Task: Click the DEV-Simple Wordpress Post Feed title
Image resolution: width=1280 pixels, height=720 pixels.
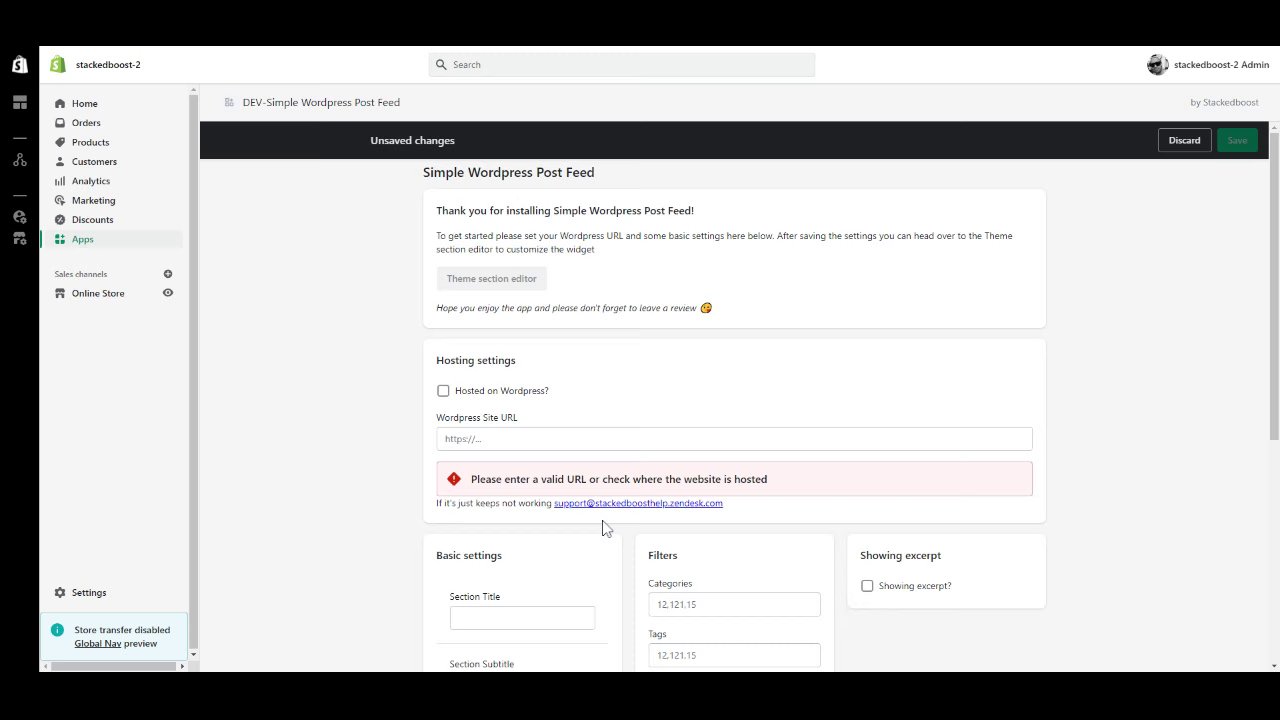Action: [321, 102]
